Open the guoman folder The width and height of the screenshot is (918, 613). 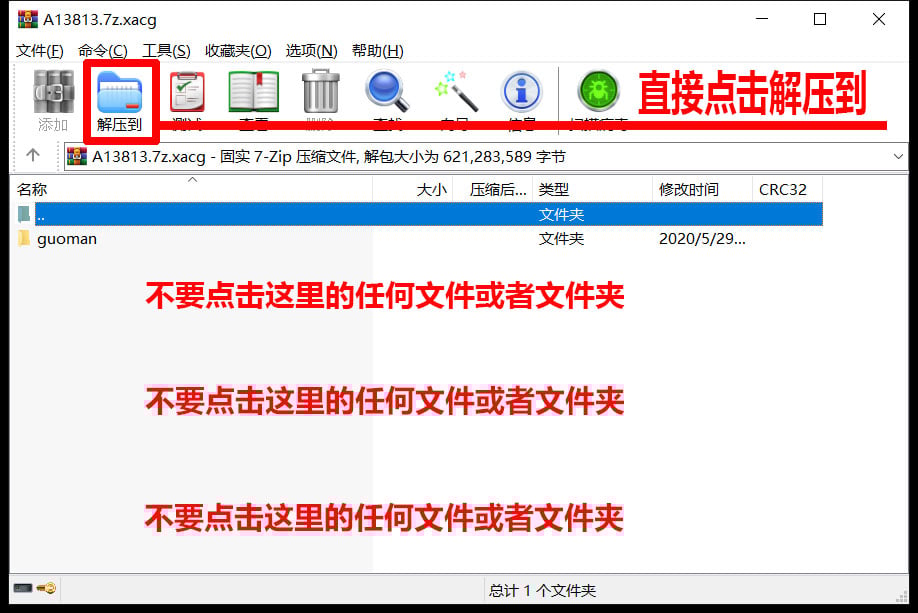[x=68, y=238]
